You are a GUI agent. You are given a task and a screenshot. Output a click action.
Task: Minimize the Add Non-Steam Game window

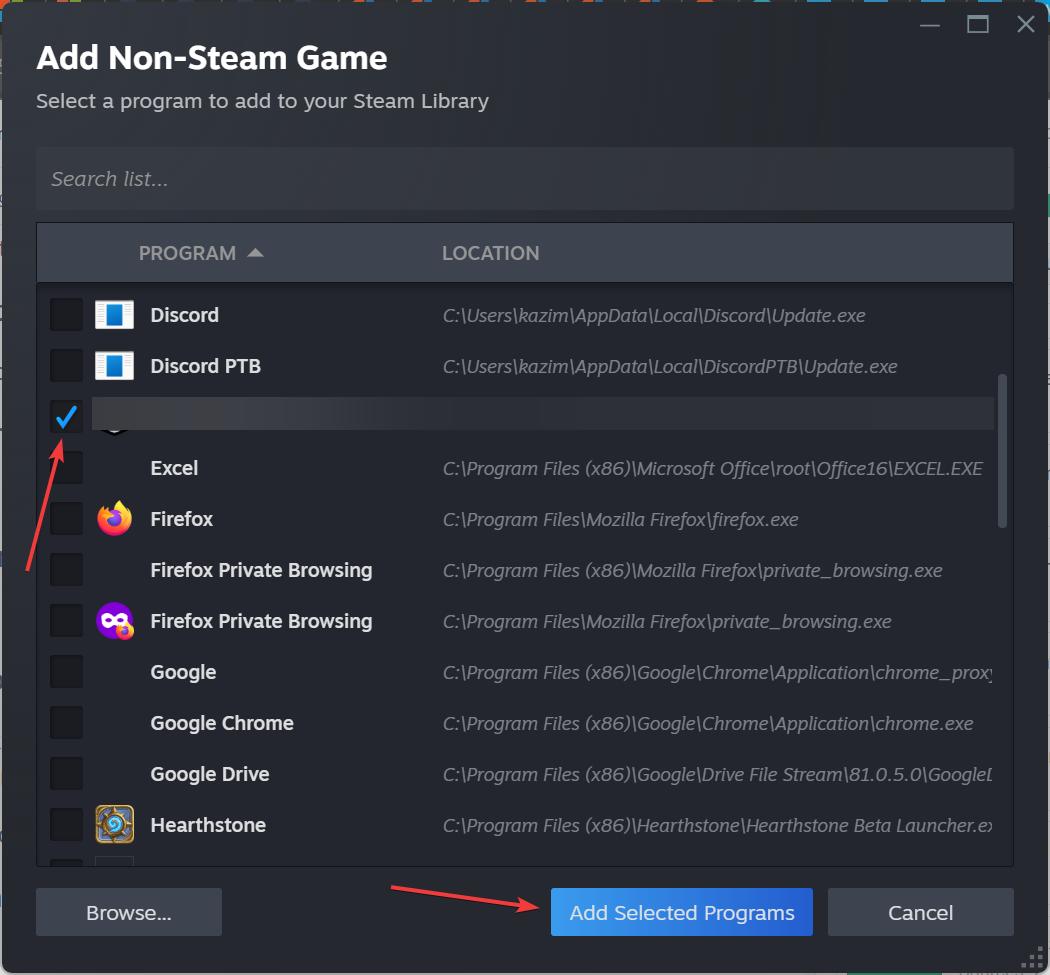929,25
